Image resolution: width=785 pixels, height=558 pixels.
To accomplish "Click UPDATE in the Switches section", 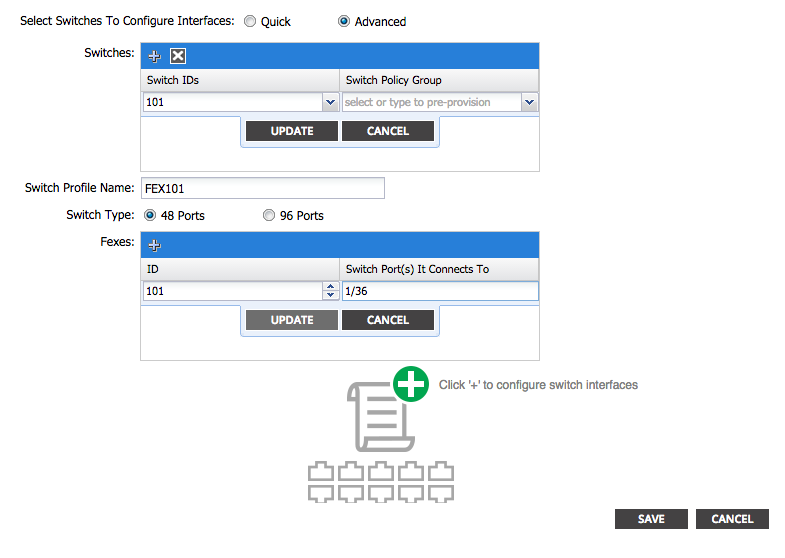I will point(292,131).
